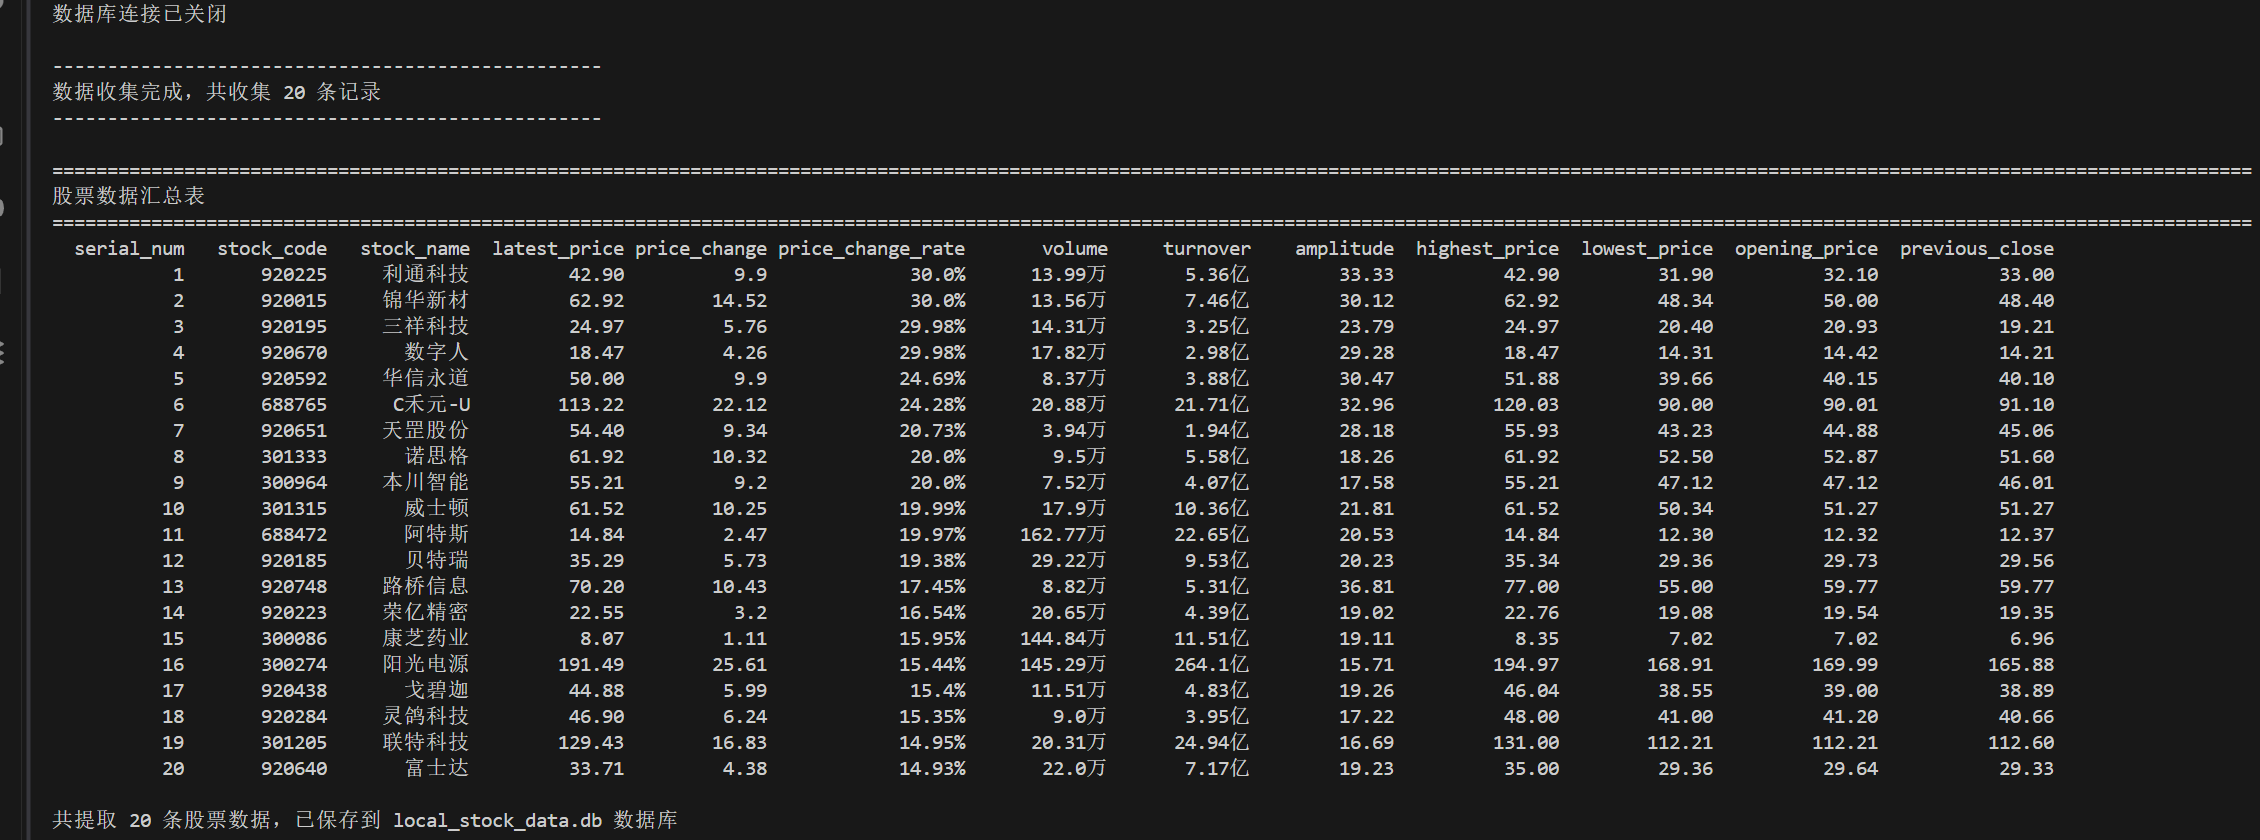Click the 数据收集完成 summary line
Viewport: 2260px width, 840px height.
point(217,92)
